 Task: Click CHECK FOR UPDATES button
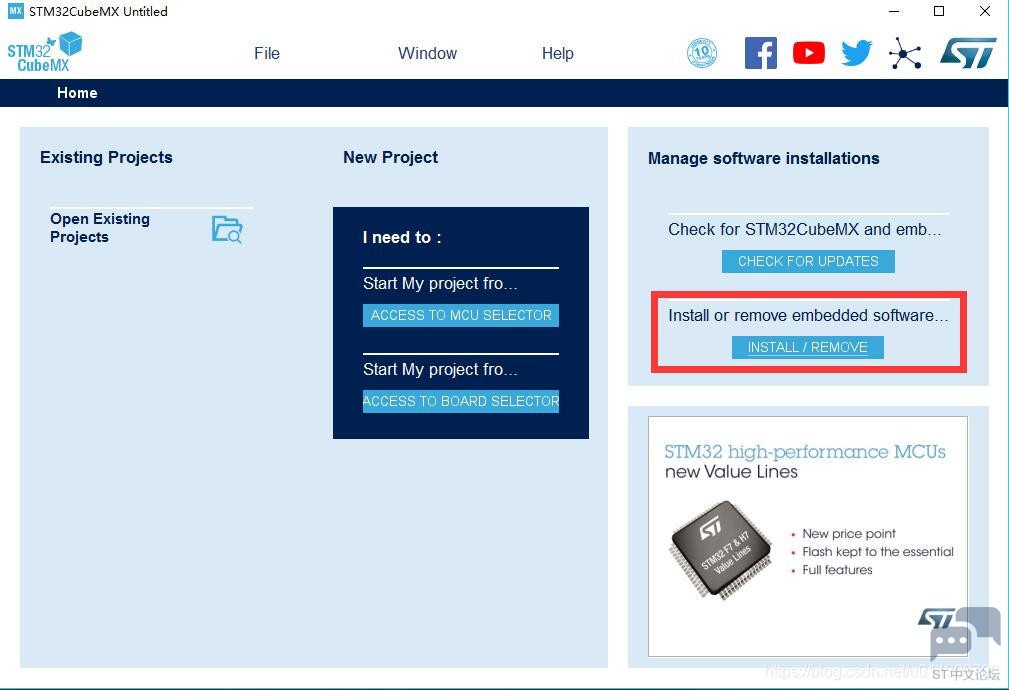[x=808, y=261]
